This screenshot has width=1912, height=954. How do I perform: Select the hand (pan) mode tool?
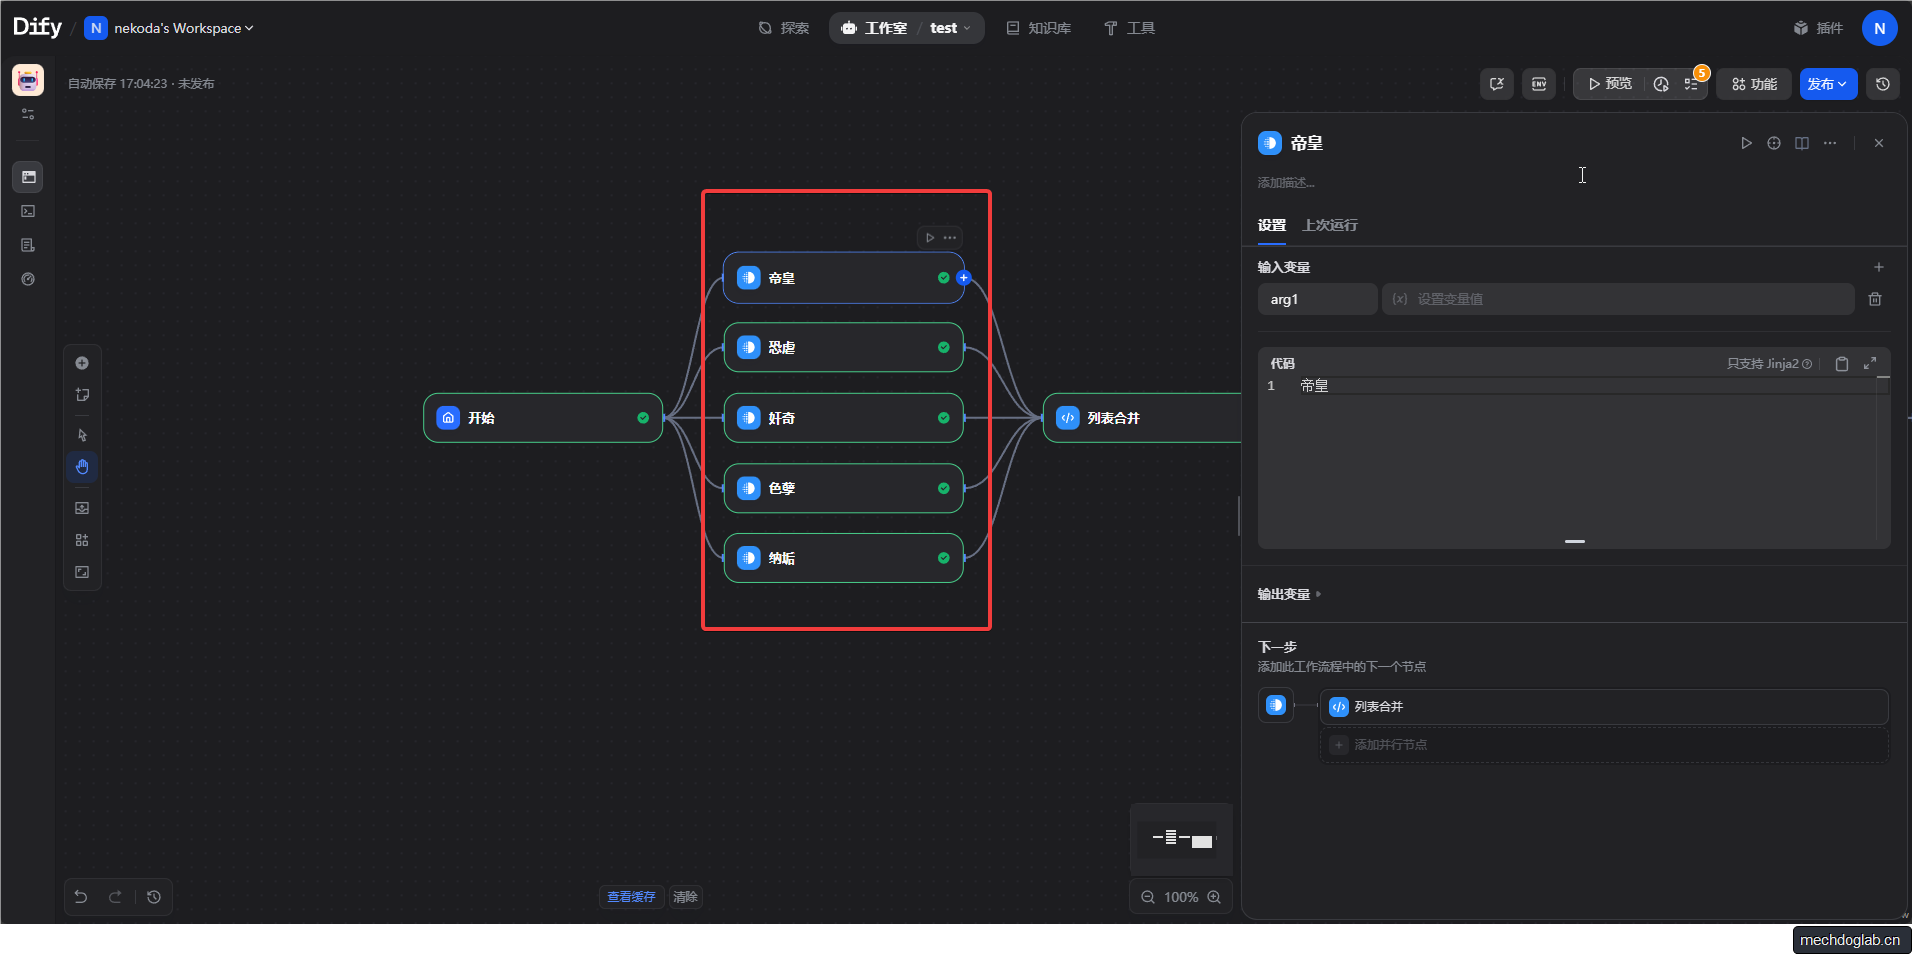point(82,467)
